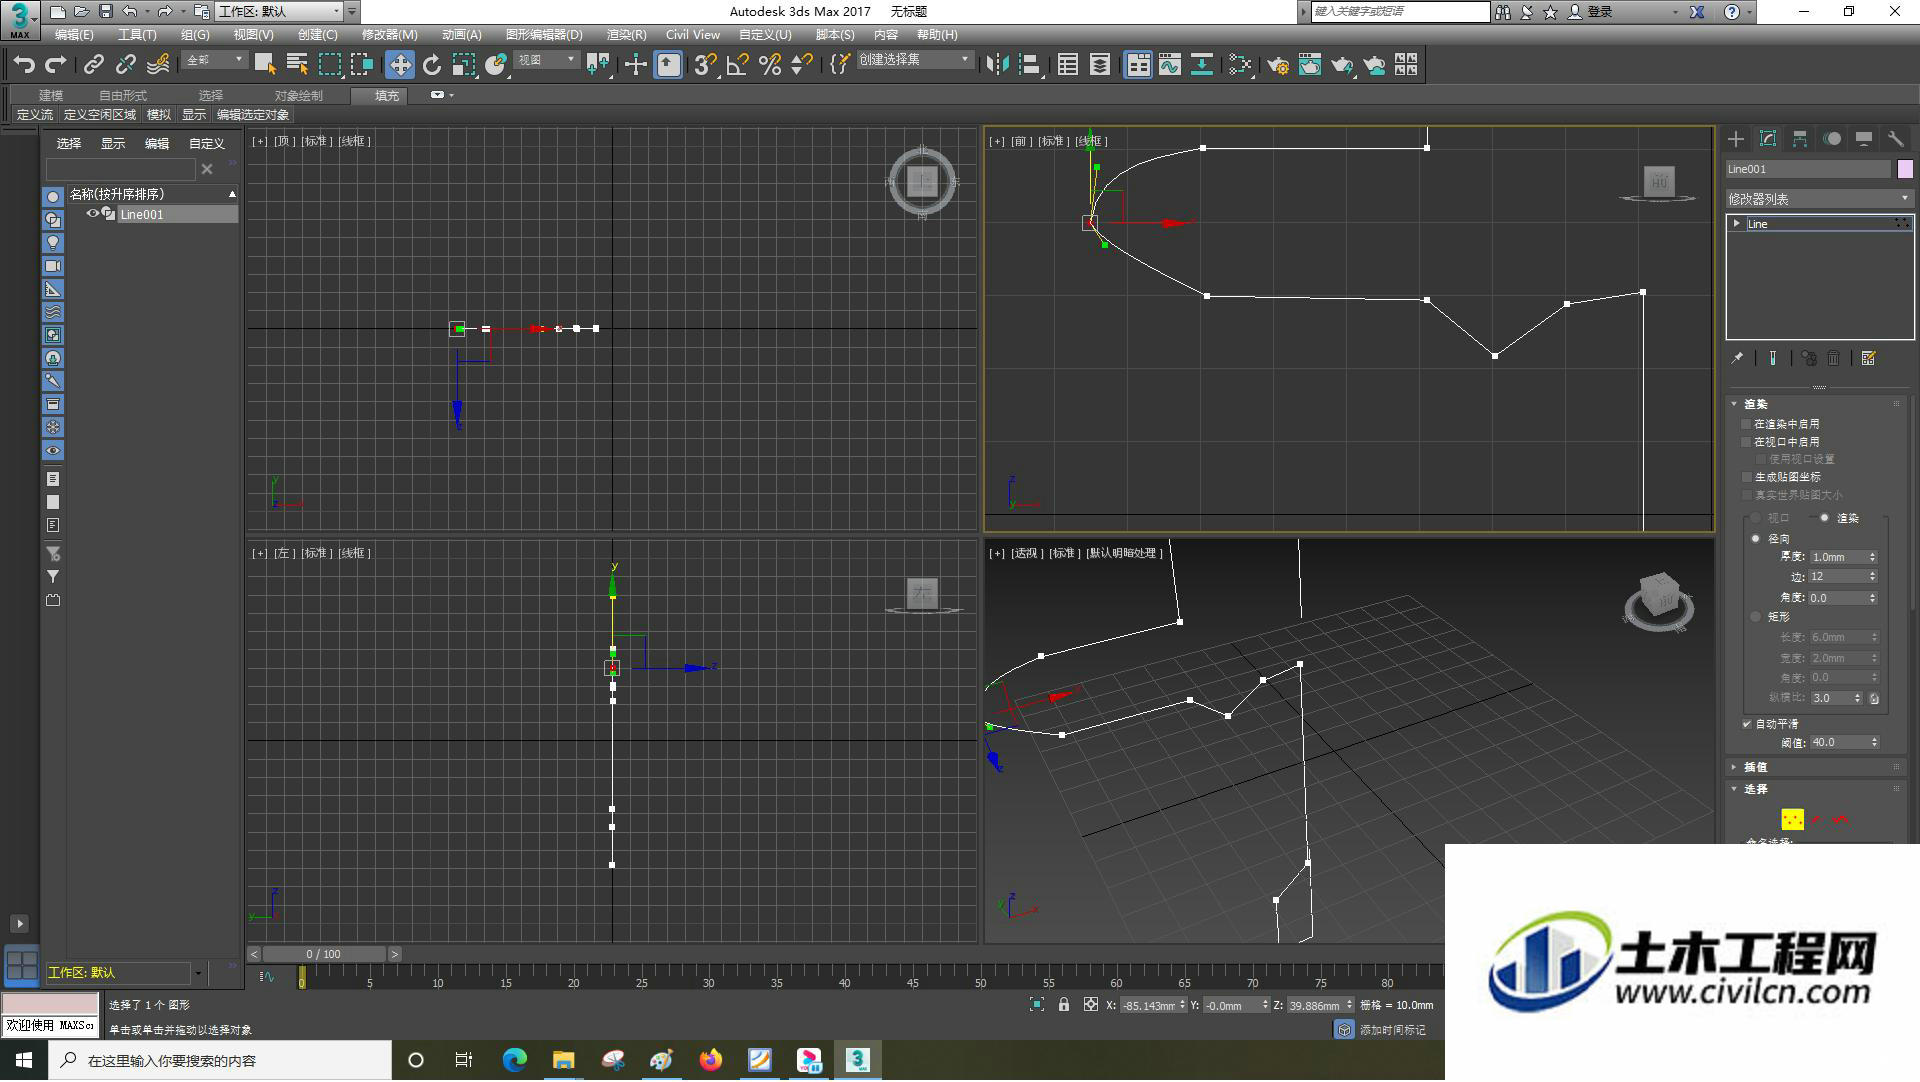Image resolution: width=1920 pixels, height=1082 pixels.
Task: Choose Rectangular Selection Region tool
Action: [330, 65]
